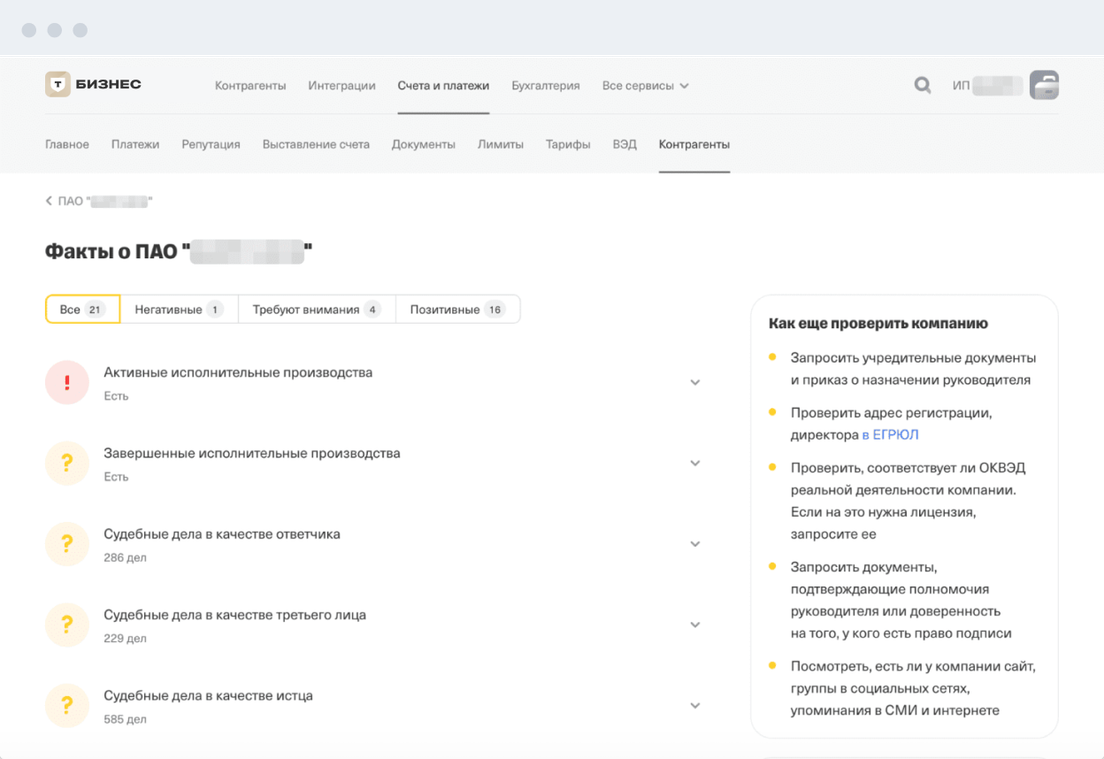
Task: Go back via the ПАО breadcrumb link
Action: tap(98, 201)
